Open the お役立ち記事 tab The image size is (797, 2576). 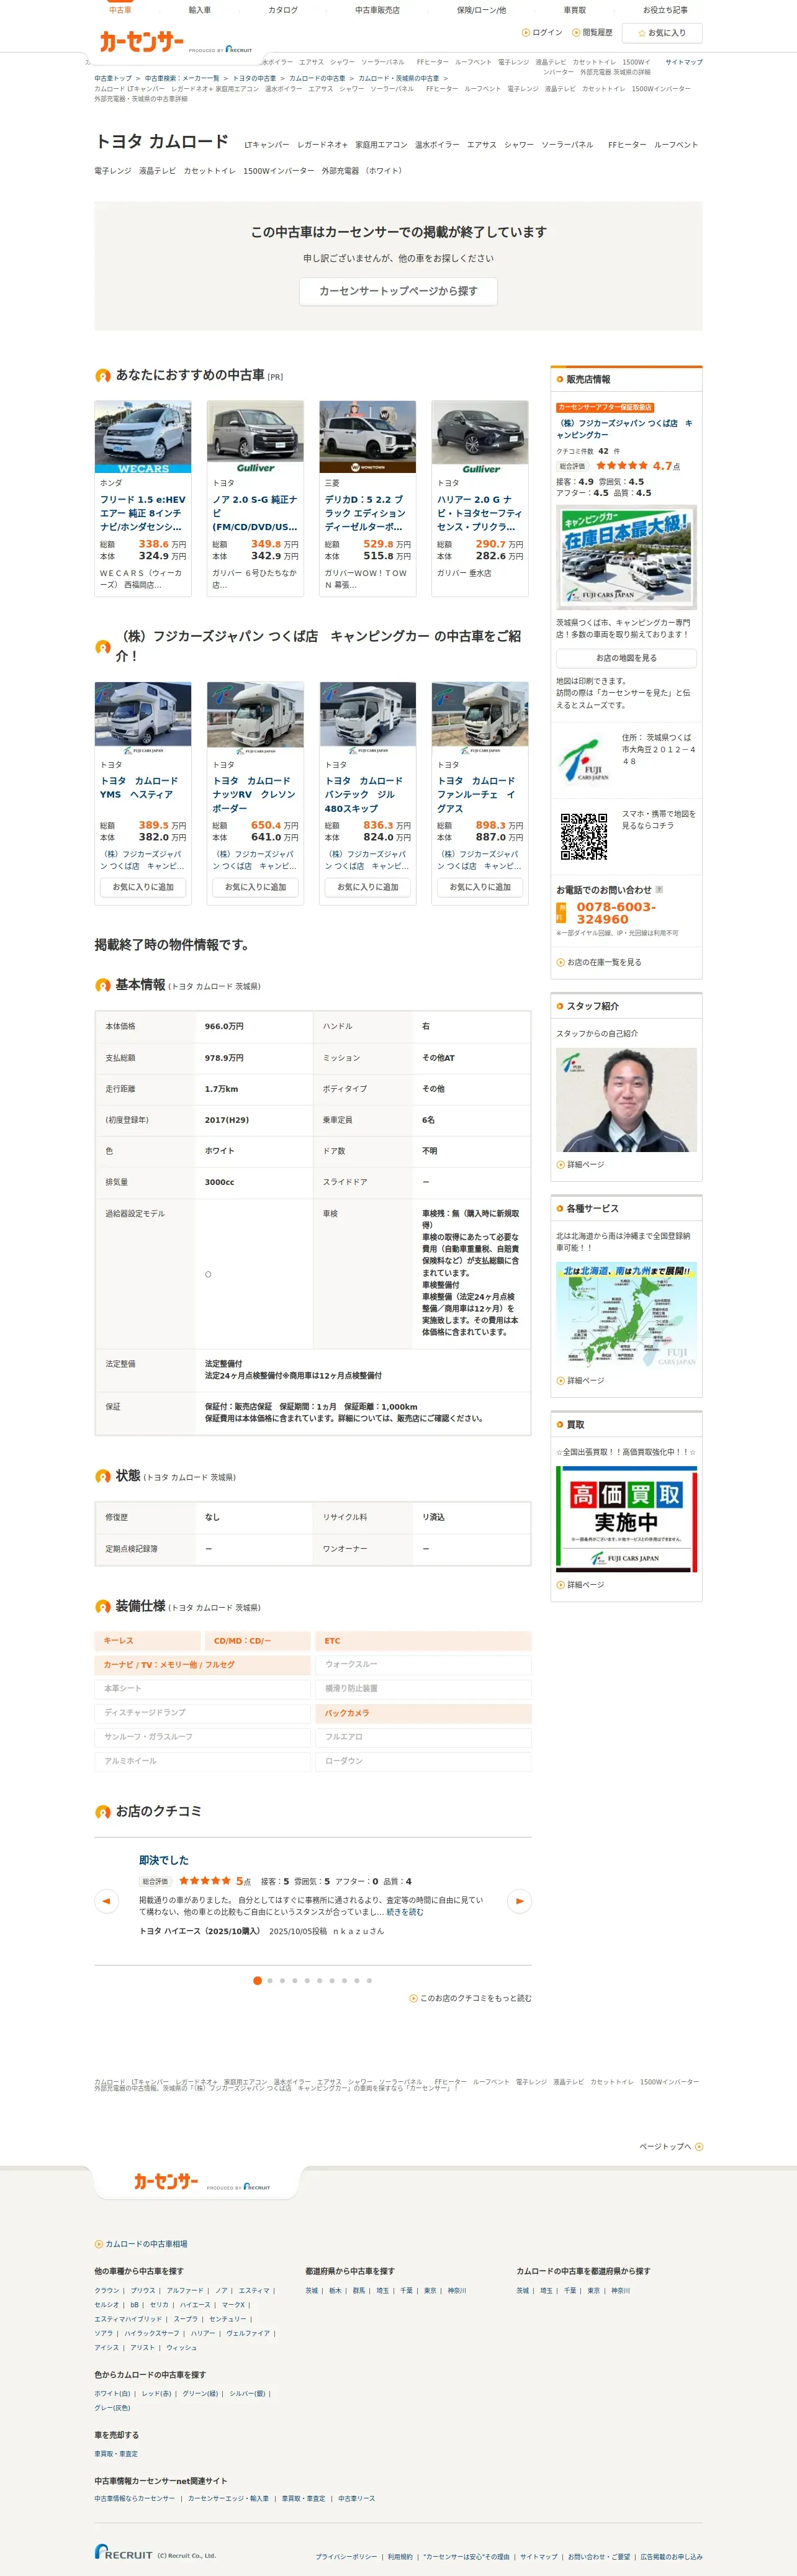(665, 10)
